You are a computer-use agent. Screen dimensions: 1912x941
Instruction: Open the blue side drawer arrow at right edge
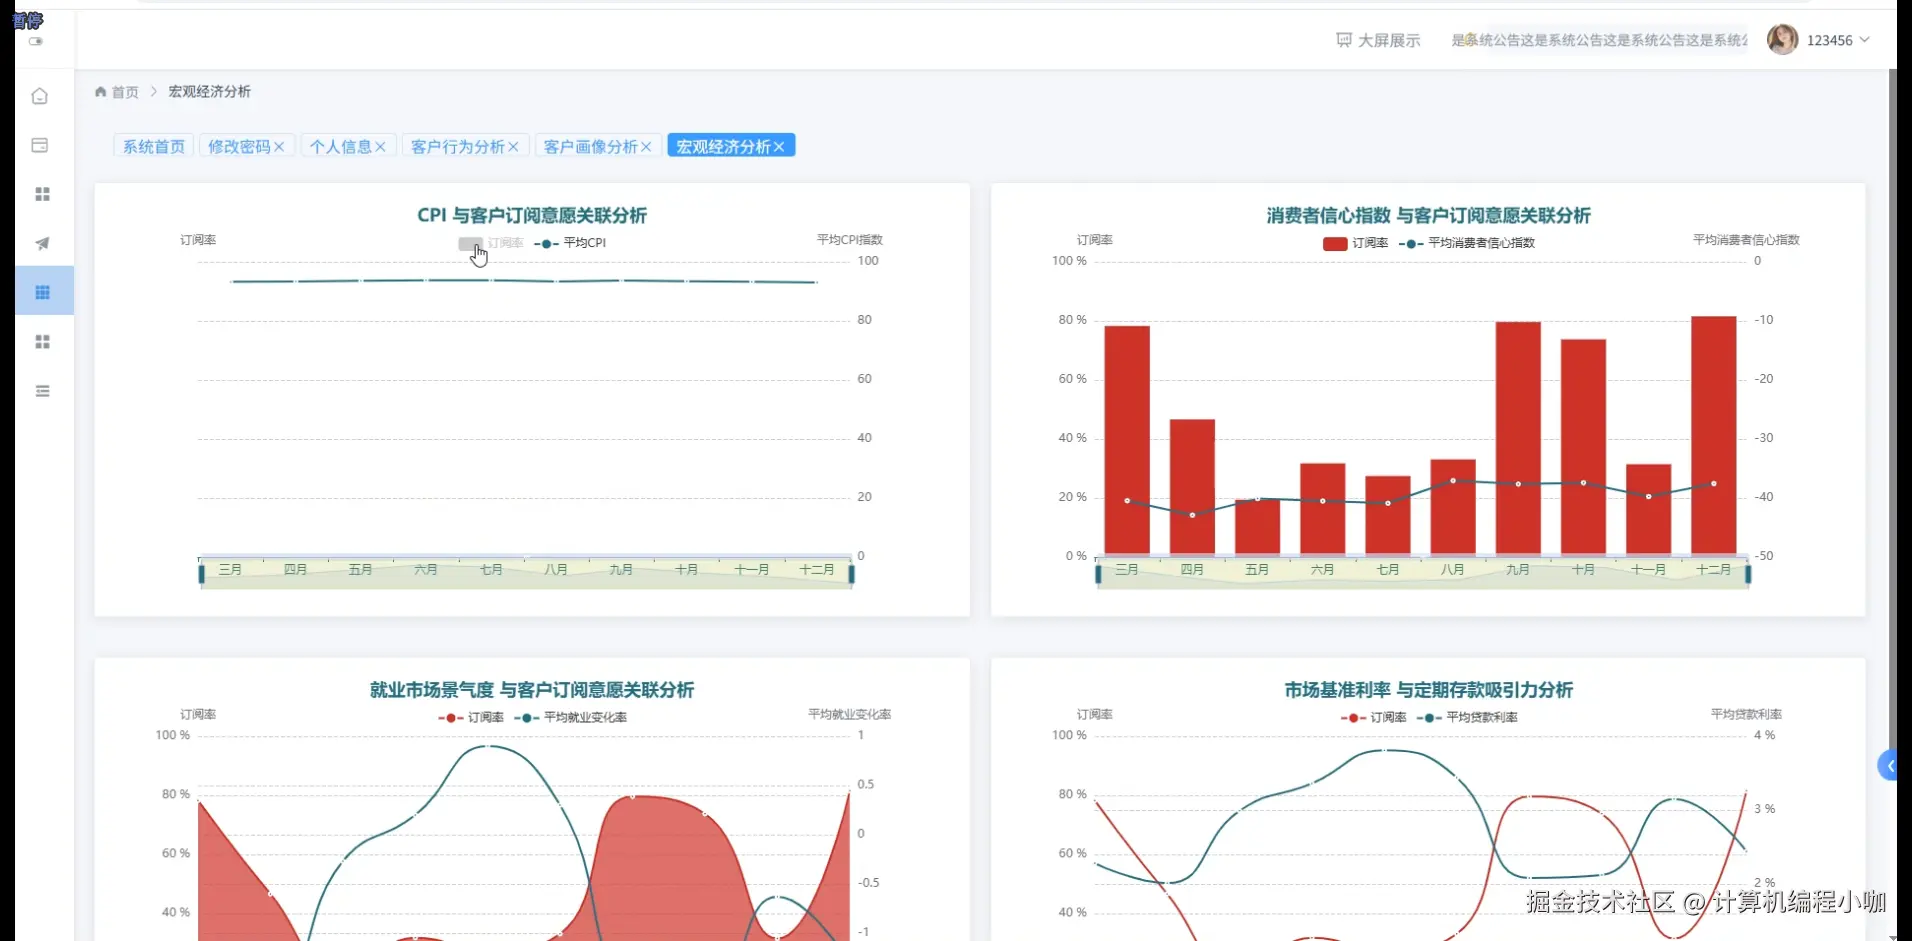pos(1888,766)
